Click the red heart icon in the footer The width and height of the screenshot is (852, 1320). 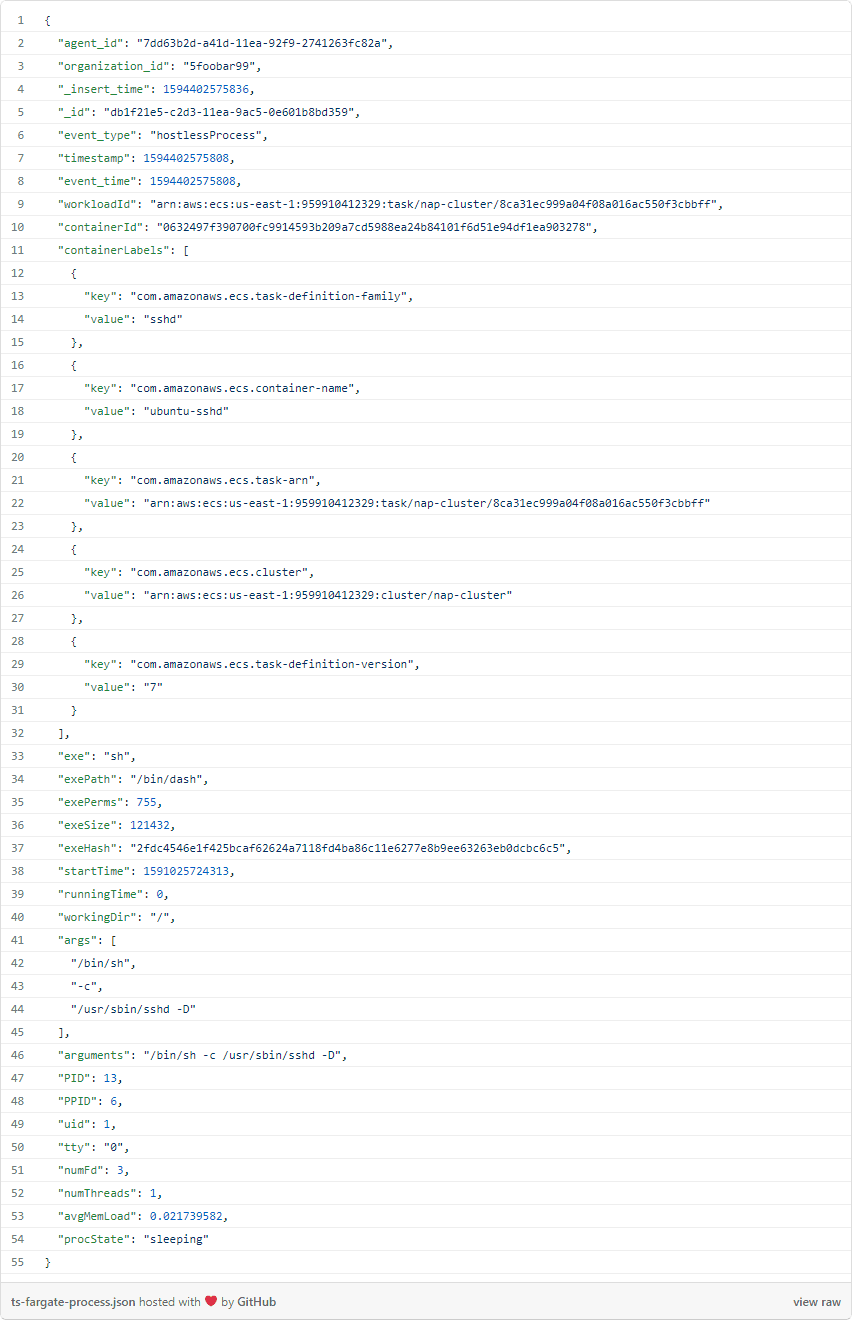211,1302
